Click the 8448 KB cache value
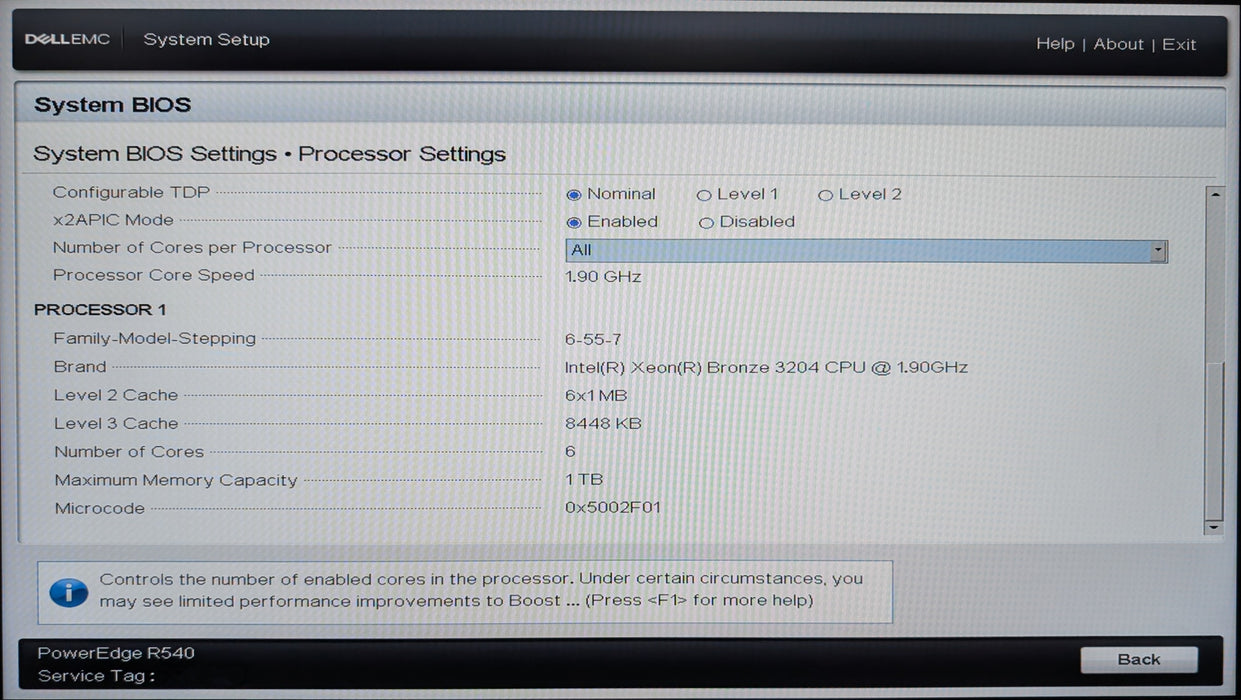 pos(603,424)
